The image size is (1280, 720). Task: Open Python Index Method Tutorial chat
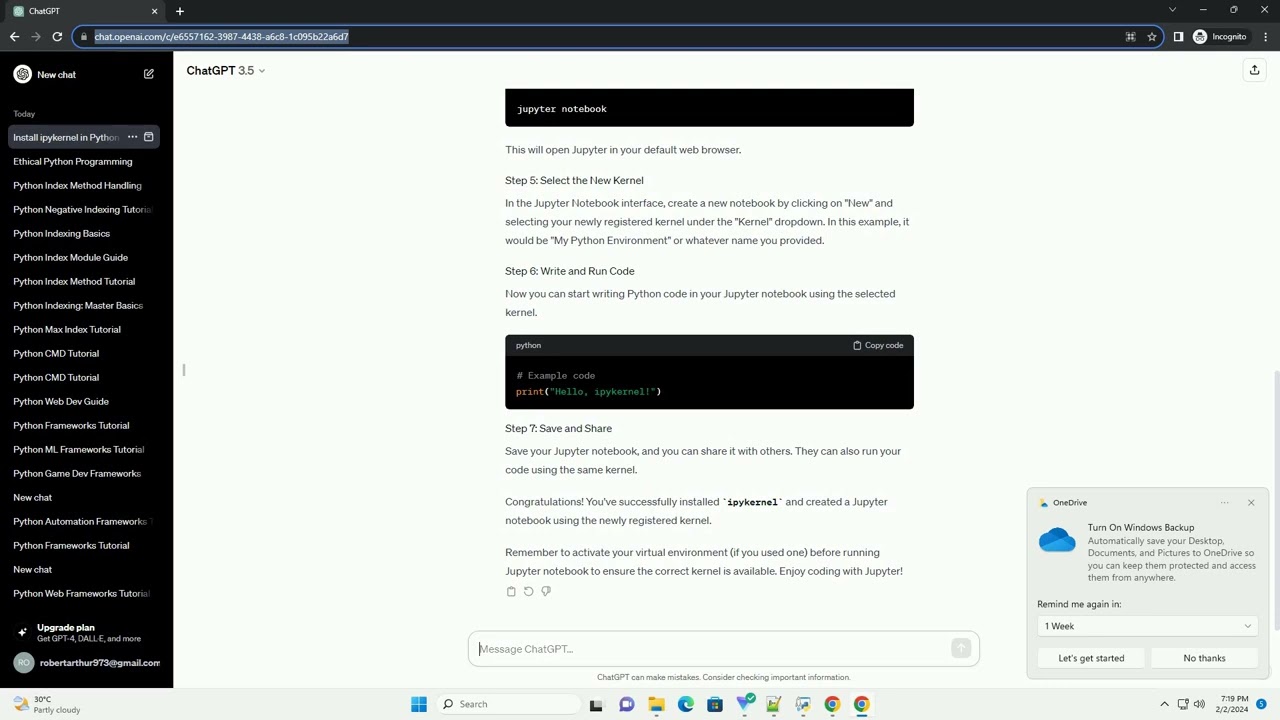[x=84, y=281]
